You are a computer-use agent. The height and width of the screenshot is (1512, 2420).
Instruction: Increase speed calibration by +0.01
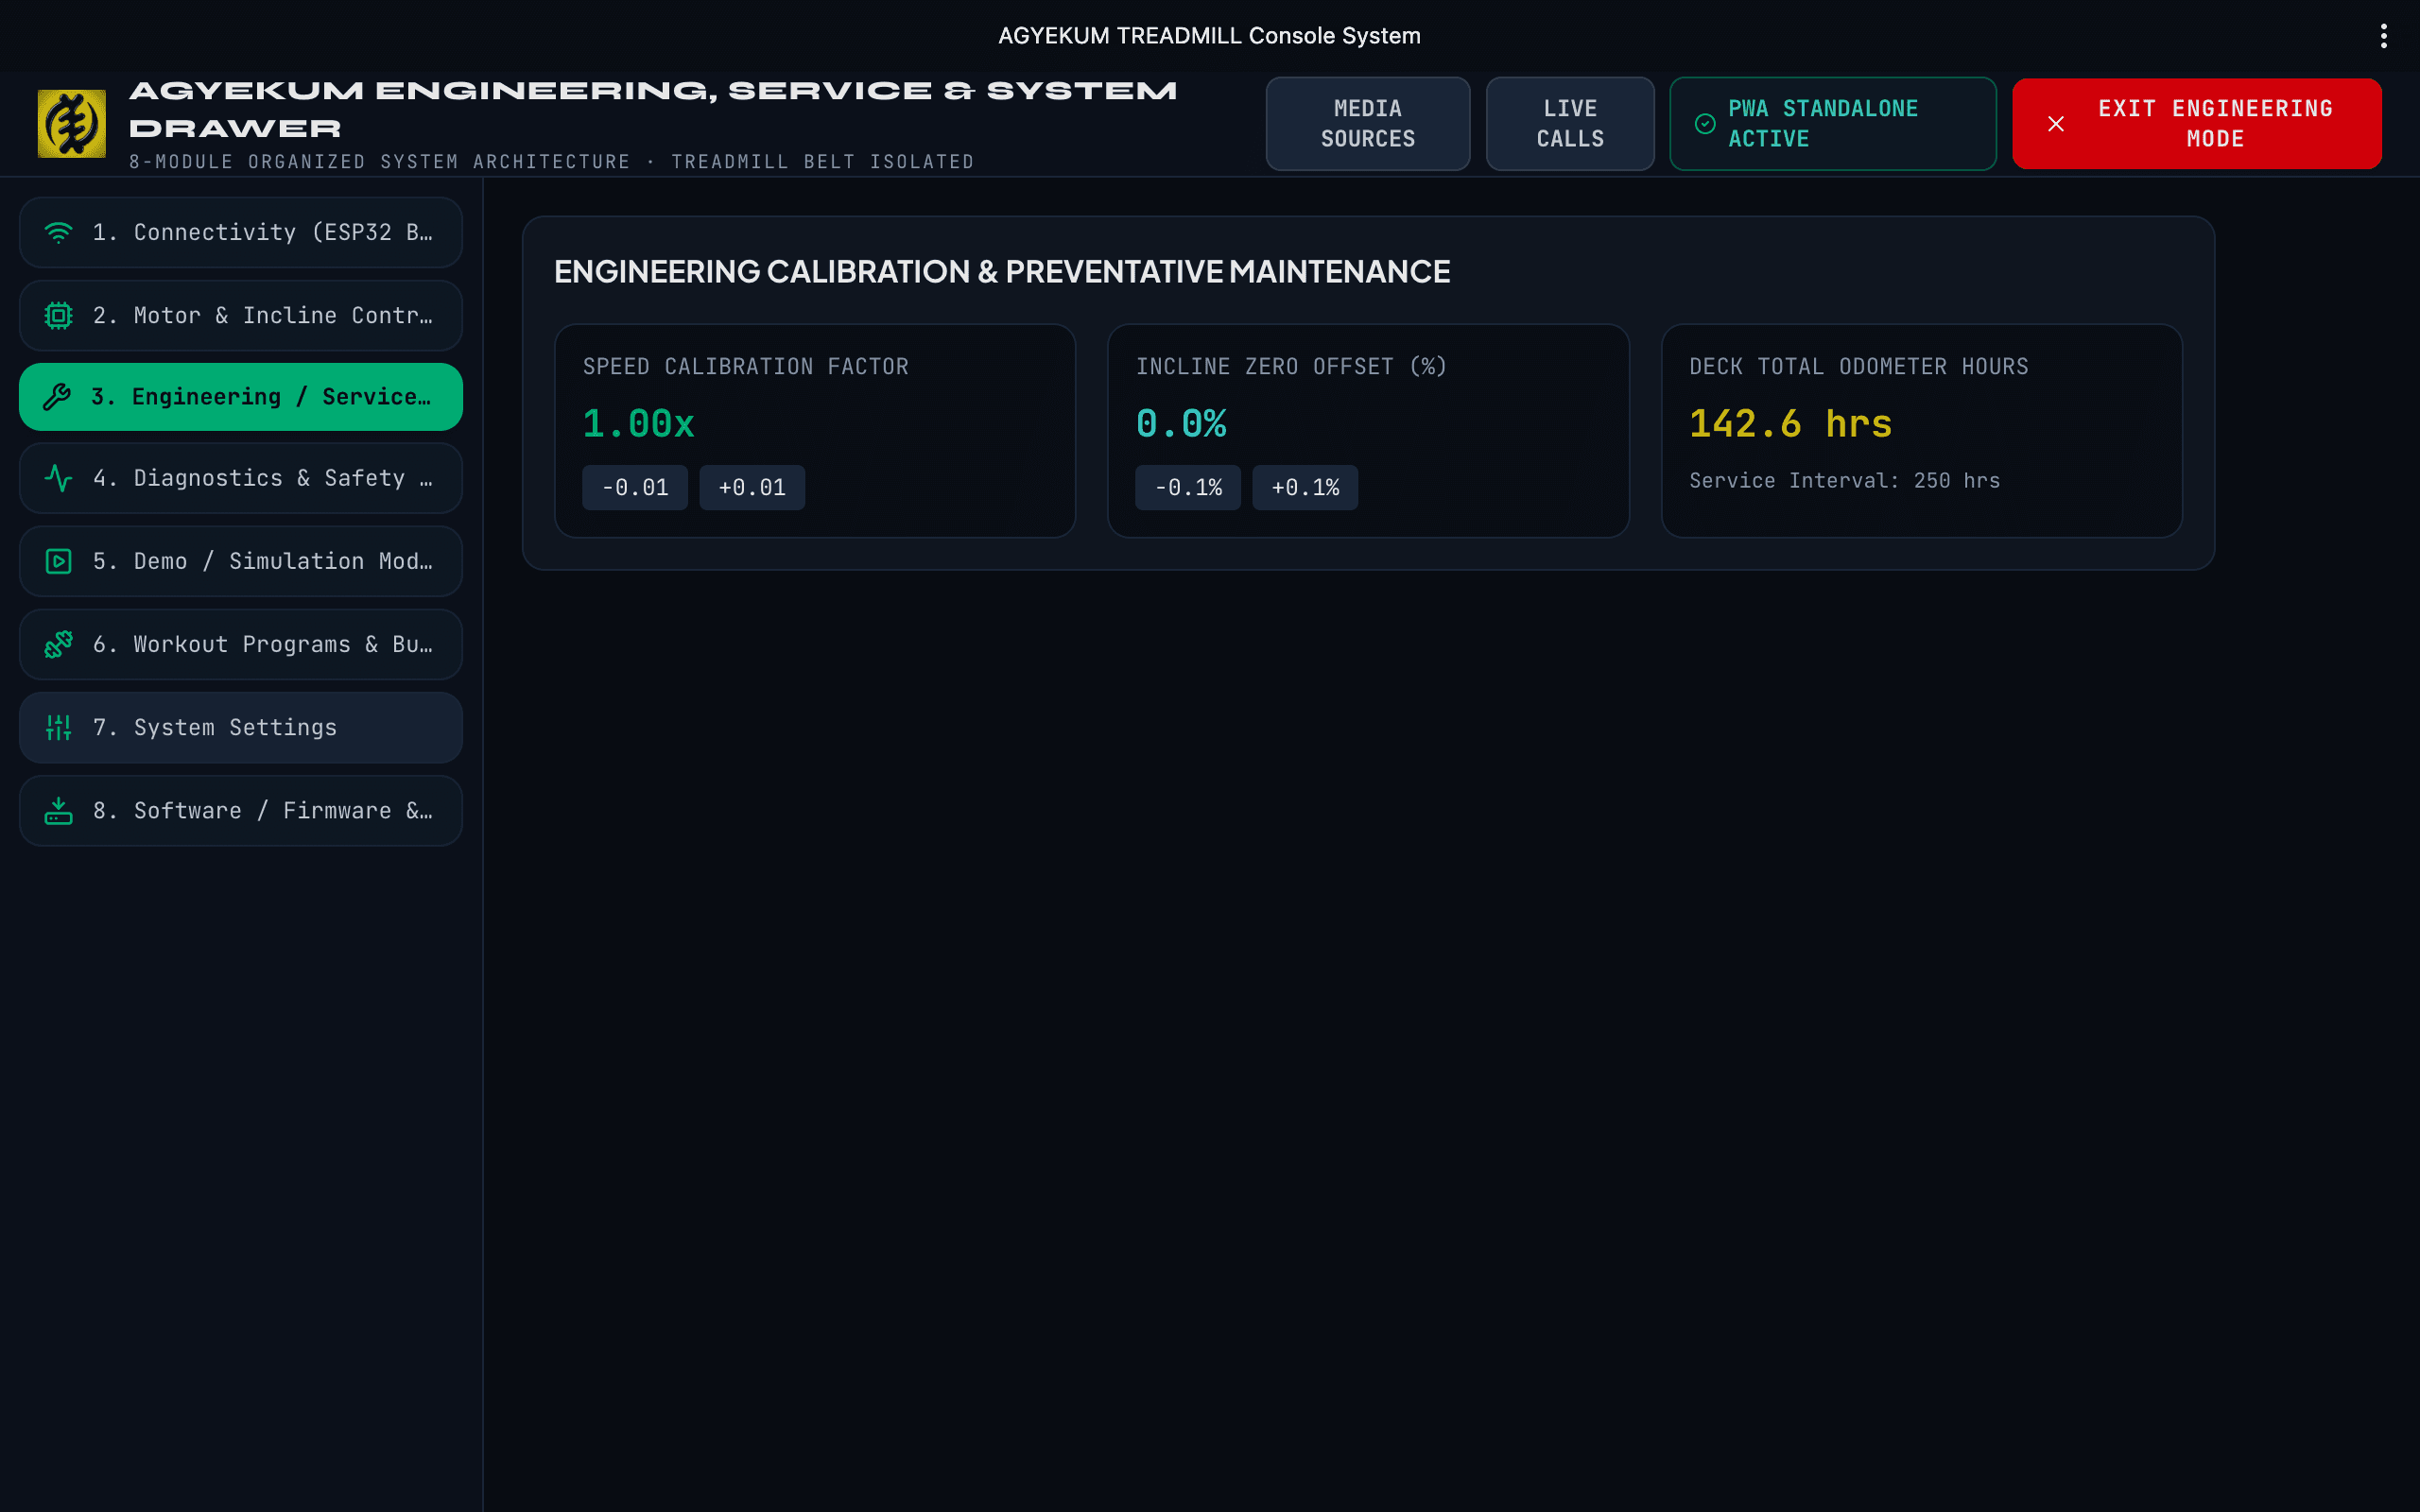752,487
